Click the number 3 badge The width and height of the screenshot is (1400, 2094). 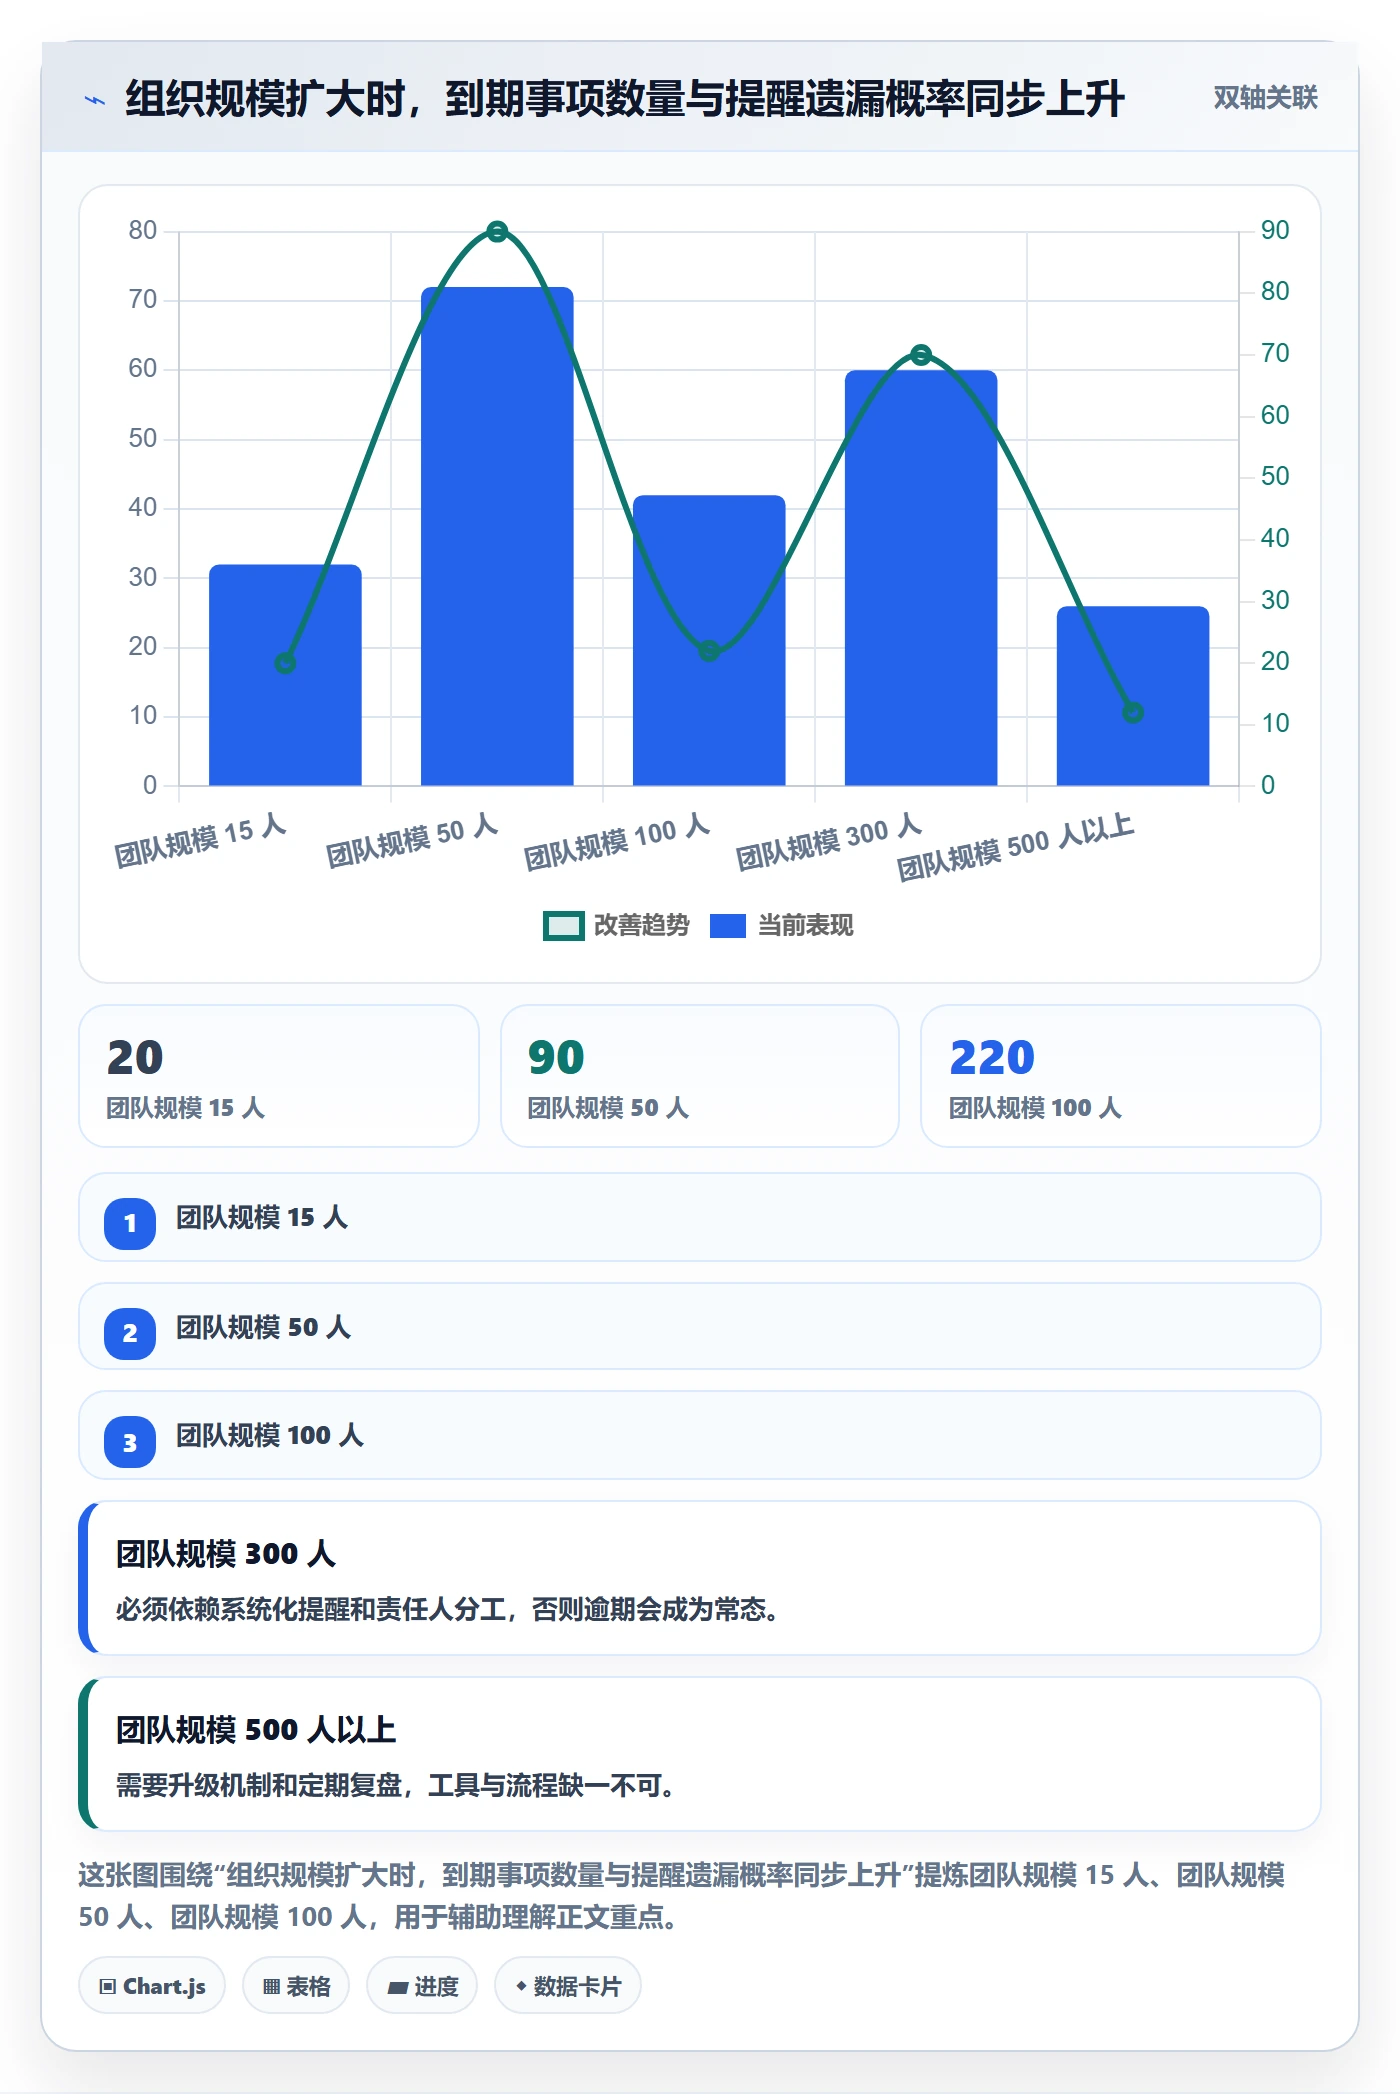click(130, 1443)
